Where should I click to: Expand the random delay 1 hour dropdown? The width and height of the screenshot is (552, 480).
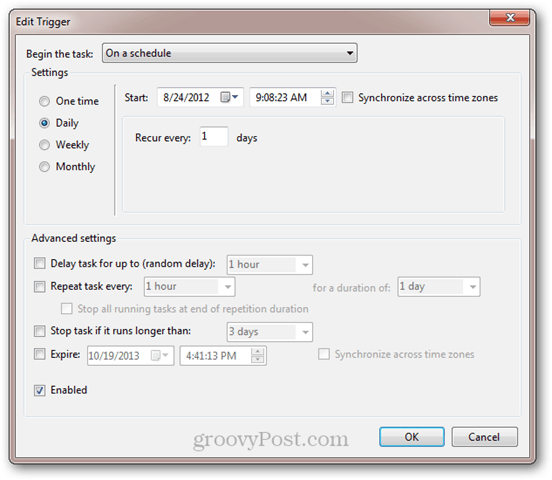tap(270, 264)
